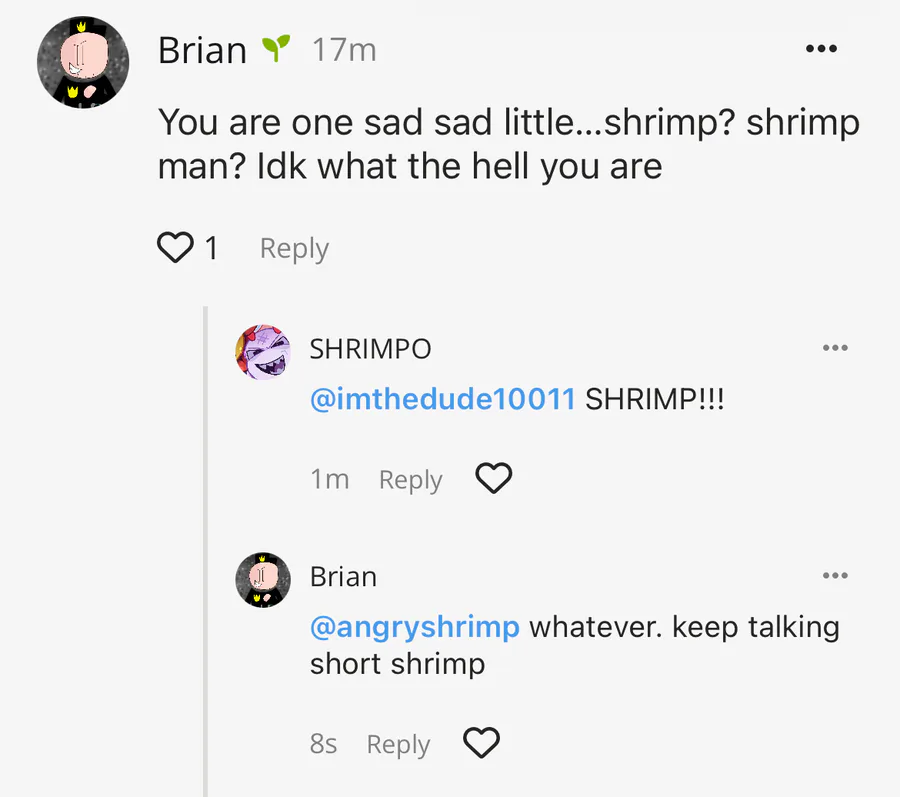Screen dimensions: 900x797
Task: Open the @imthedude10011 mention link
Action: (x=443, y=400)
